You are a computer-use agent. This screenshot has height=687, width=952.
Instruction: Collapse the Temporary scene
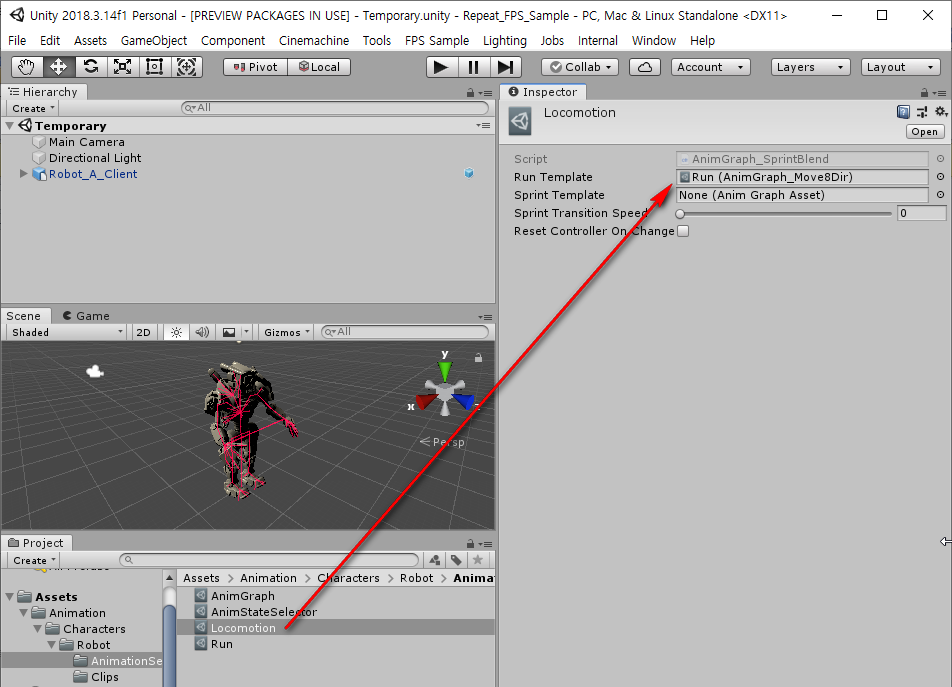click(10, 126)
